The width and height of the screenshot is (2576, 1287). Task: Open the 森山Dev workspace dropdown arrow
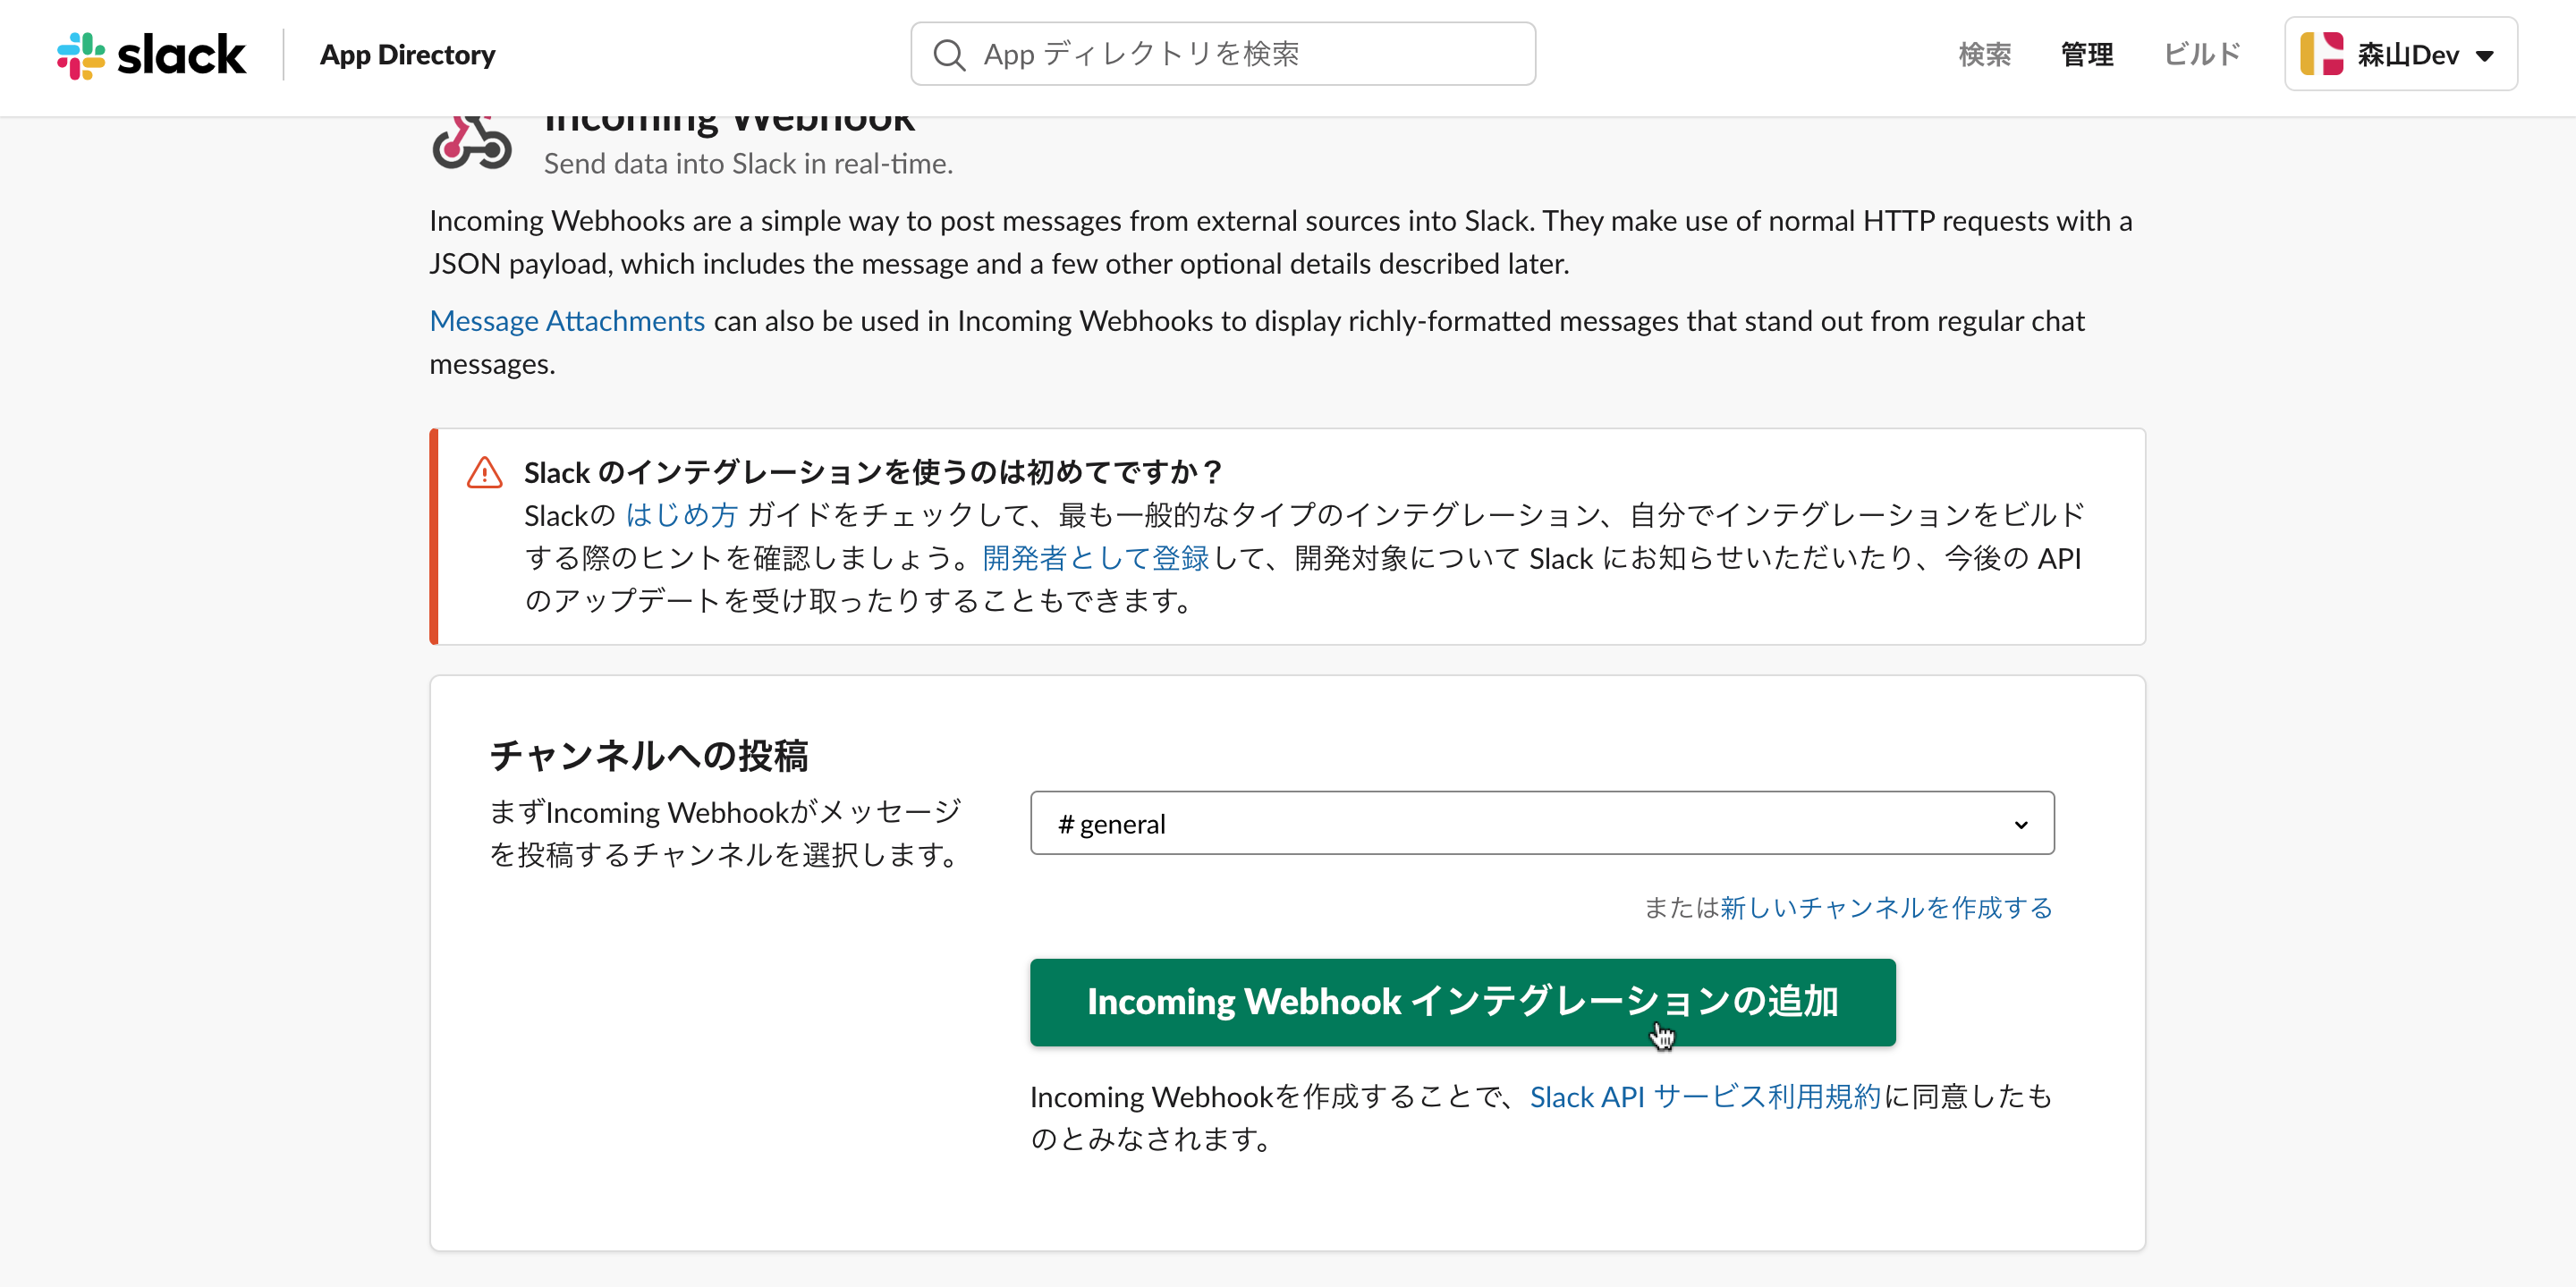(2485, 56)
